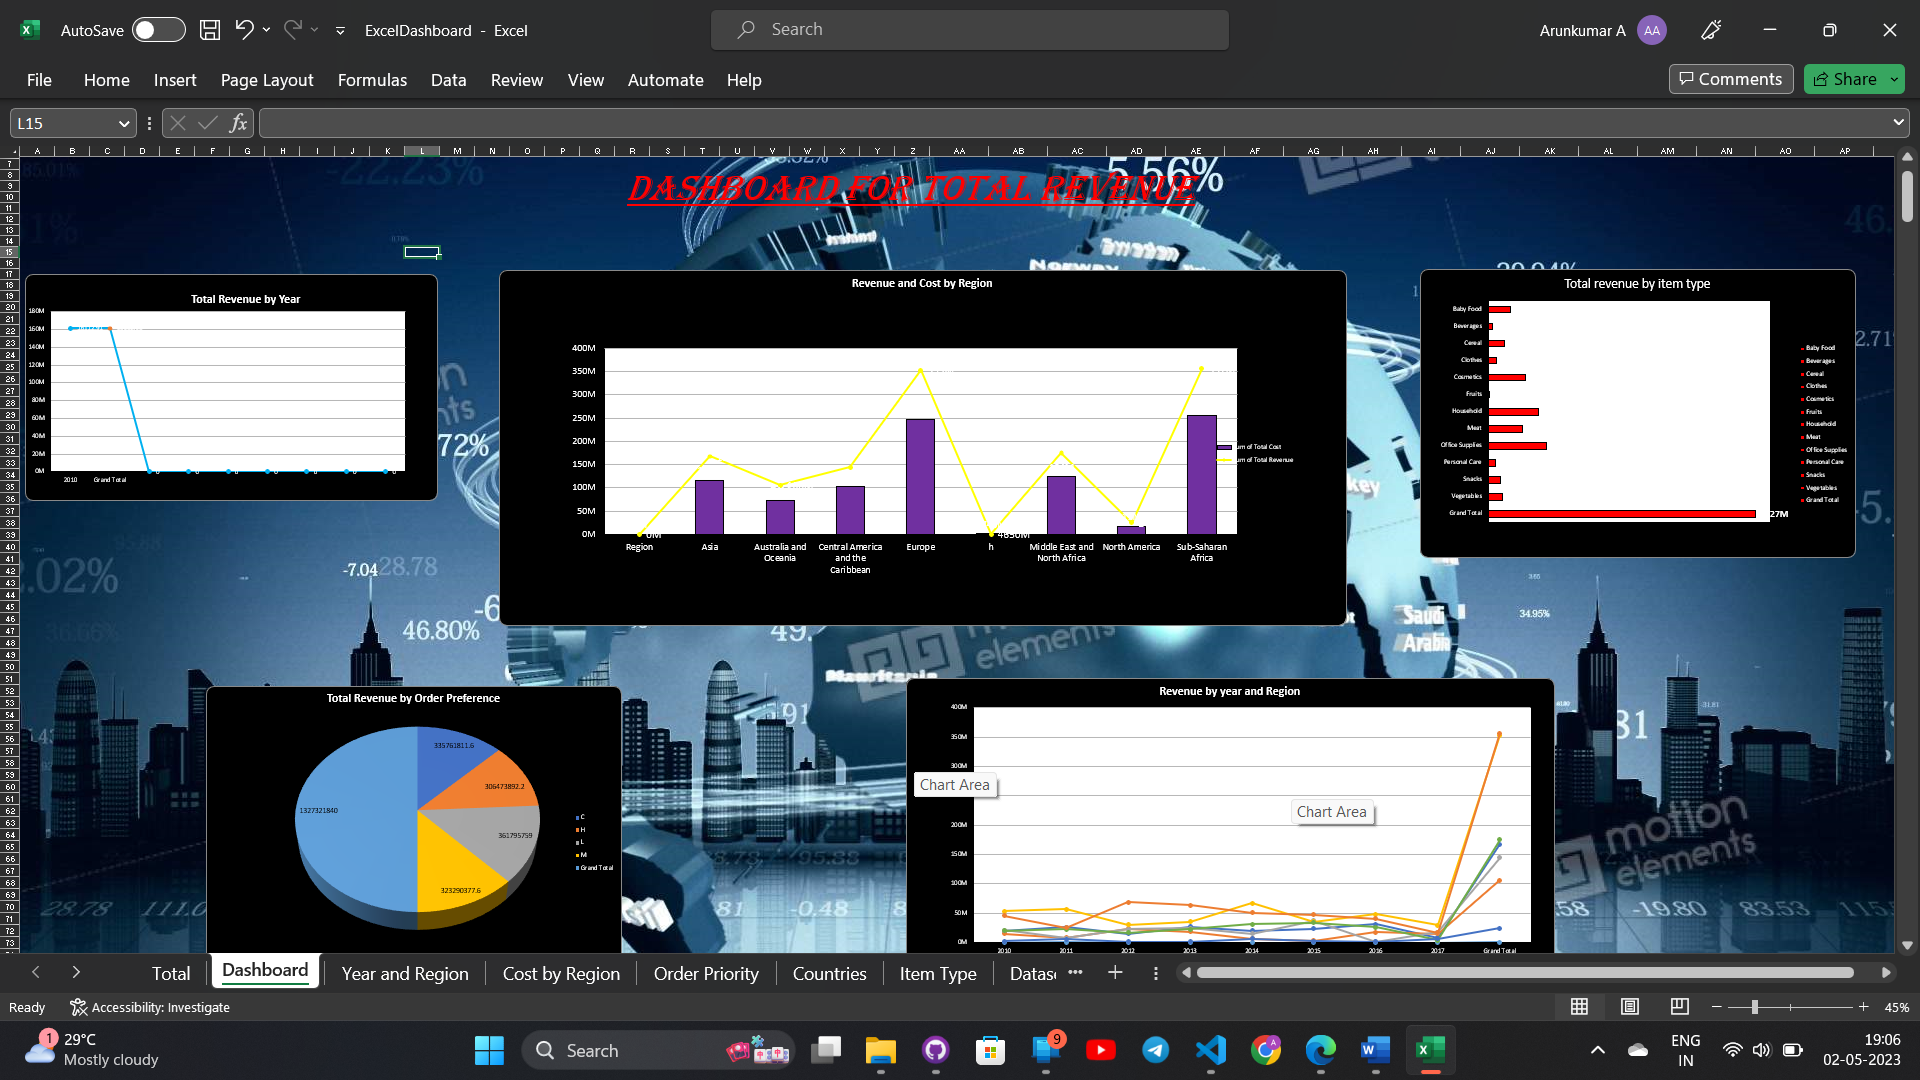The image size is (1920, 1080).
Task: Click the Insert Function fx icon
Action: [x=238, y=123]
